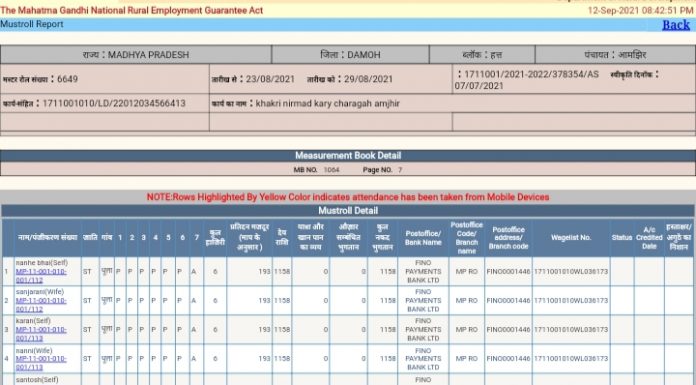Screen dimensions: 696x385
Task: Open karan's registration number link
Action: click(41, 334)
